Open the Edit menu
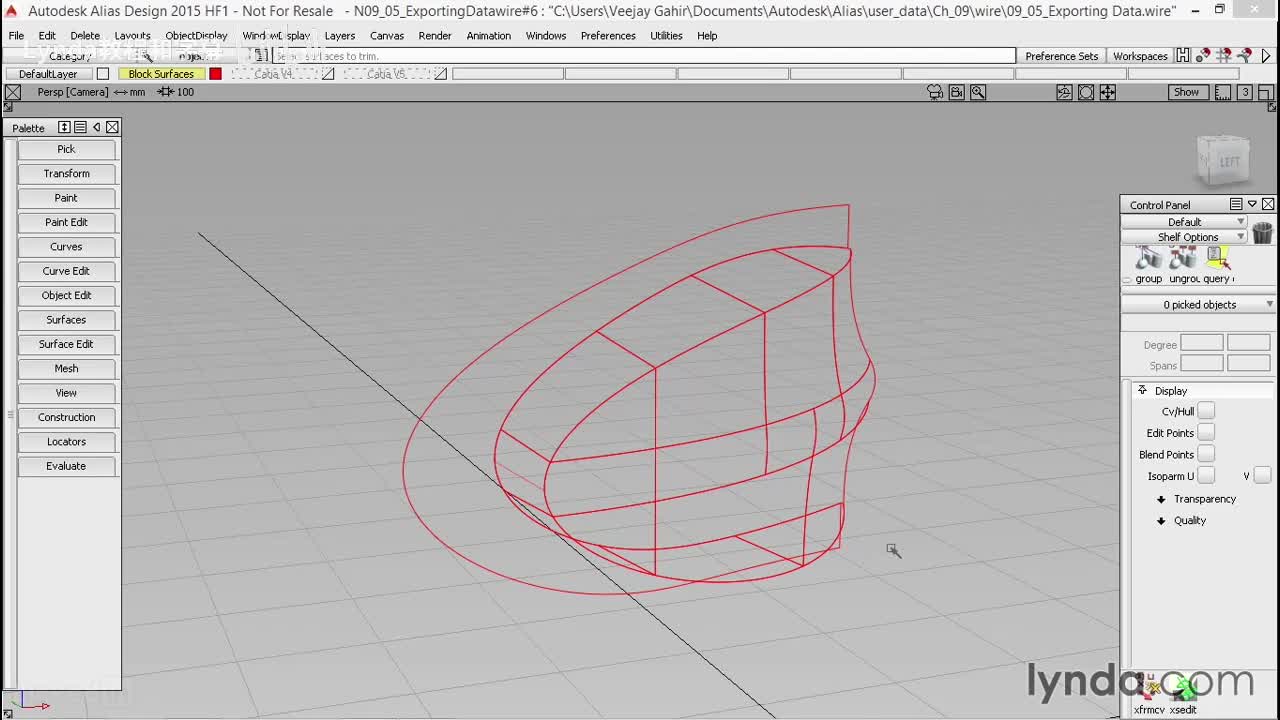 pyautogui.click(x=47, y=36)
